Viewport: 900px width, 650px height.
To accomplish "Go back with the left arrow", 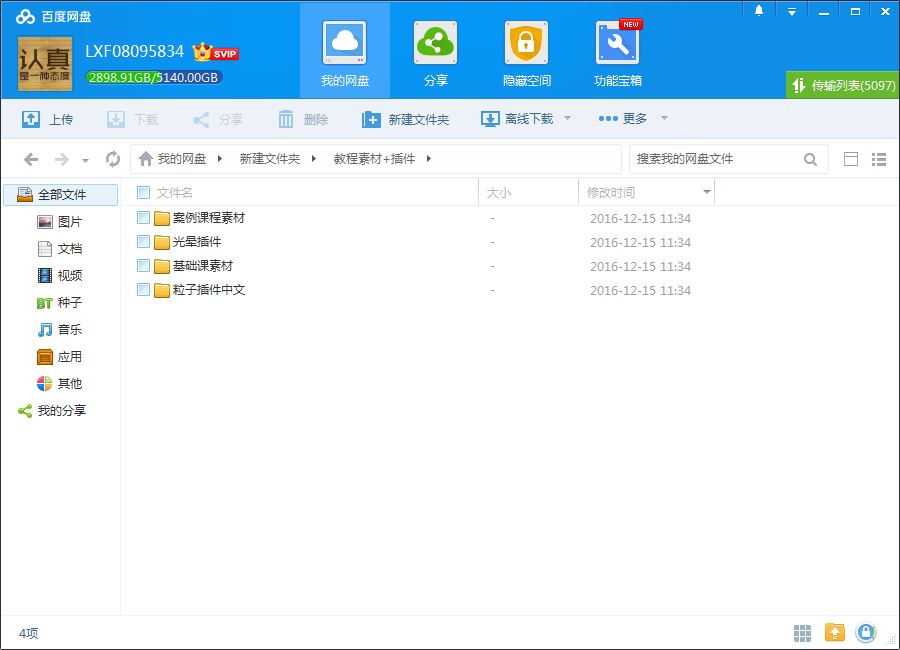I will (31, 159).
